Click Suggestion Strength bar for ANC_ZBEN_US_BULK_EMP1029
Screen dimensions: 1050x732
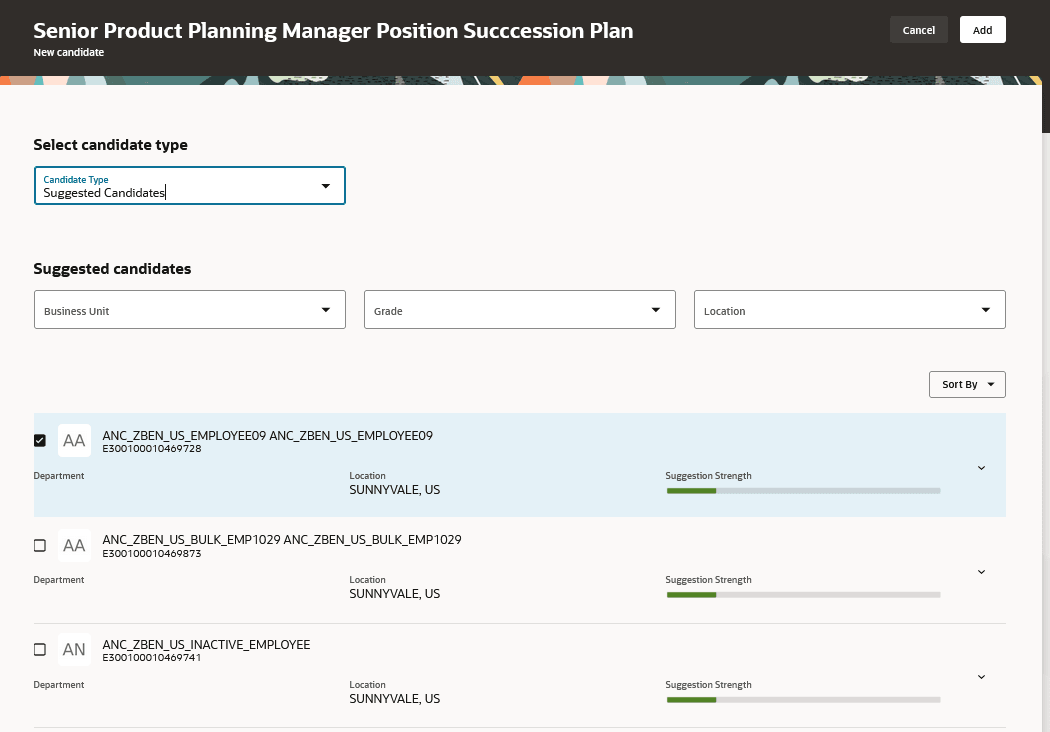click(x=803, y=595)
